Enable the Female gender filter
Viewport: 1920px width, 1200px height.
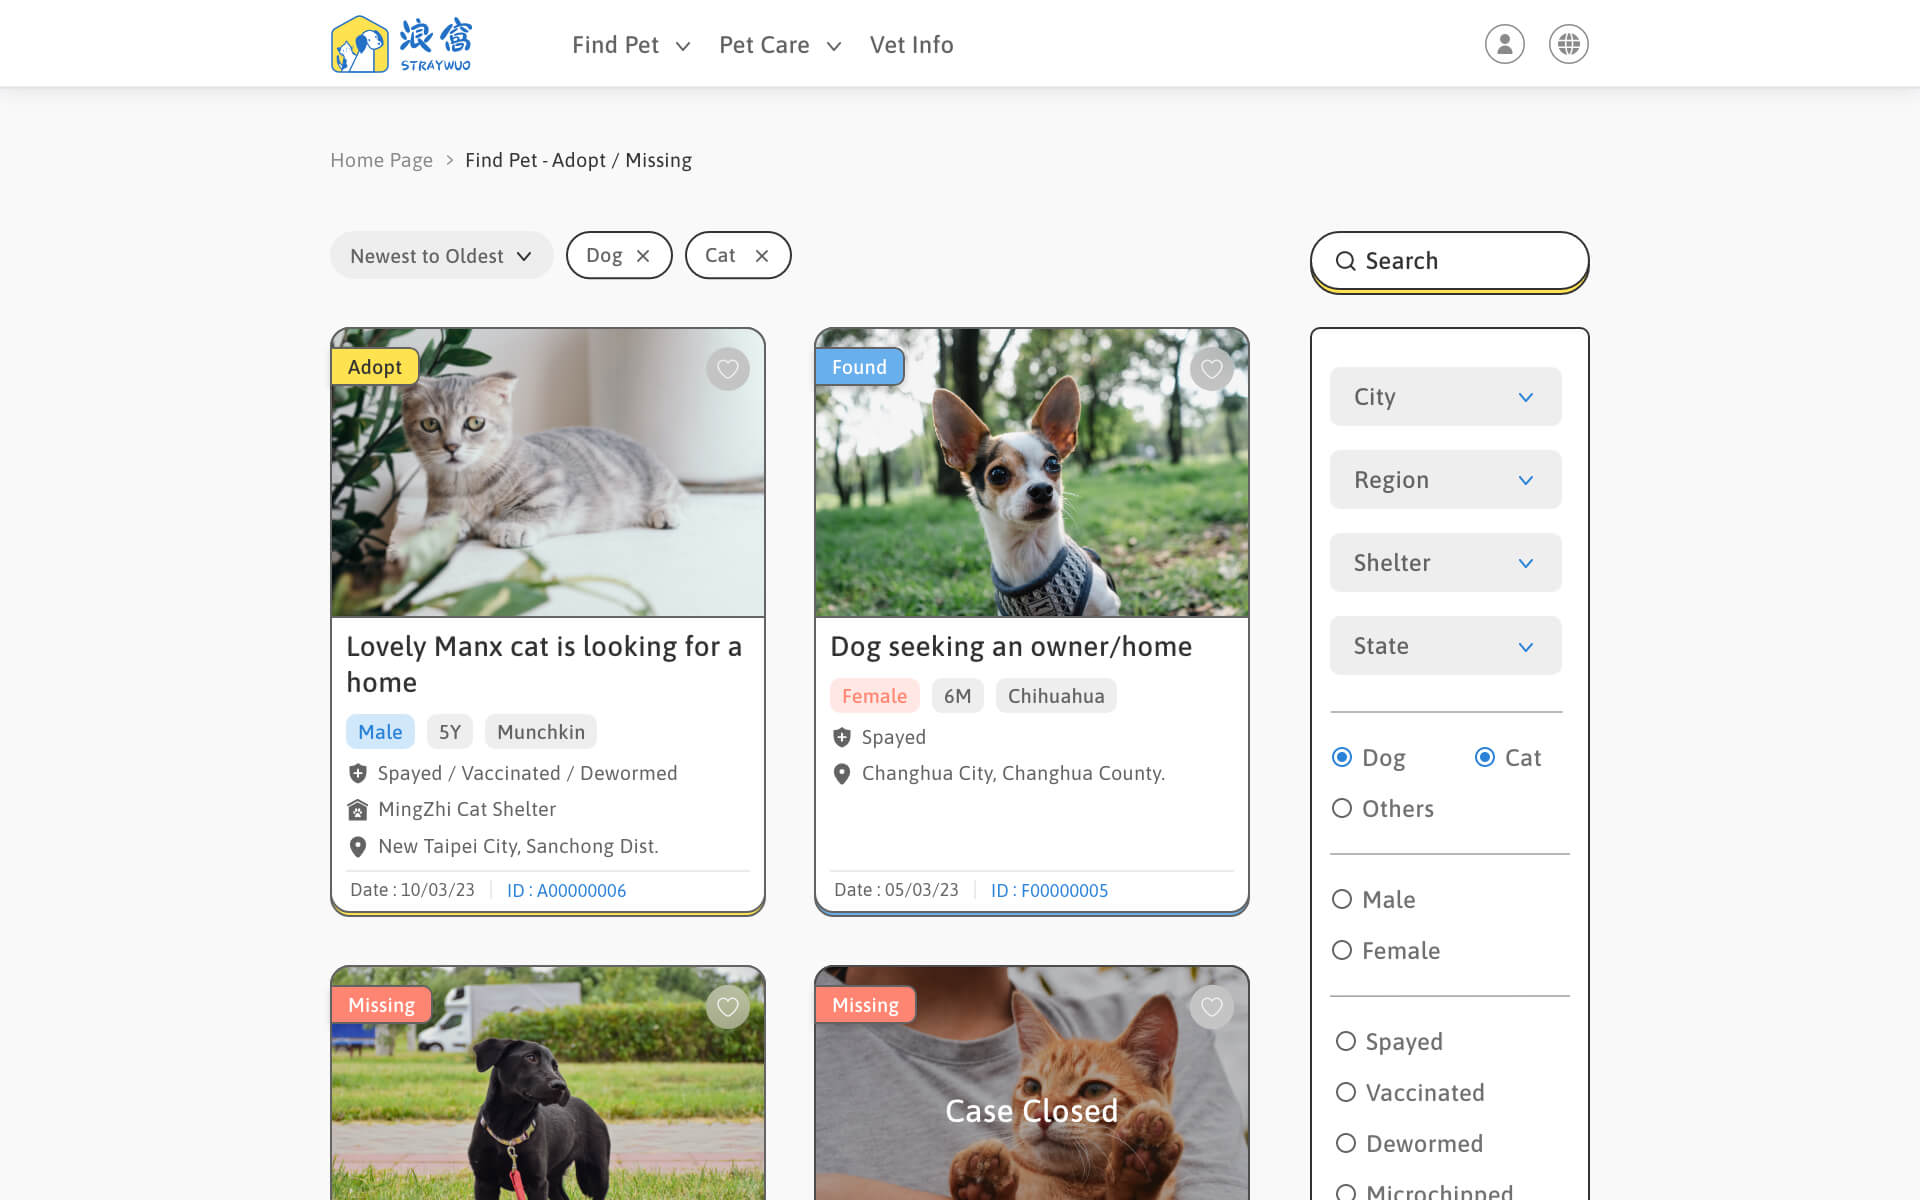[1342, 950]
